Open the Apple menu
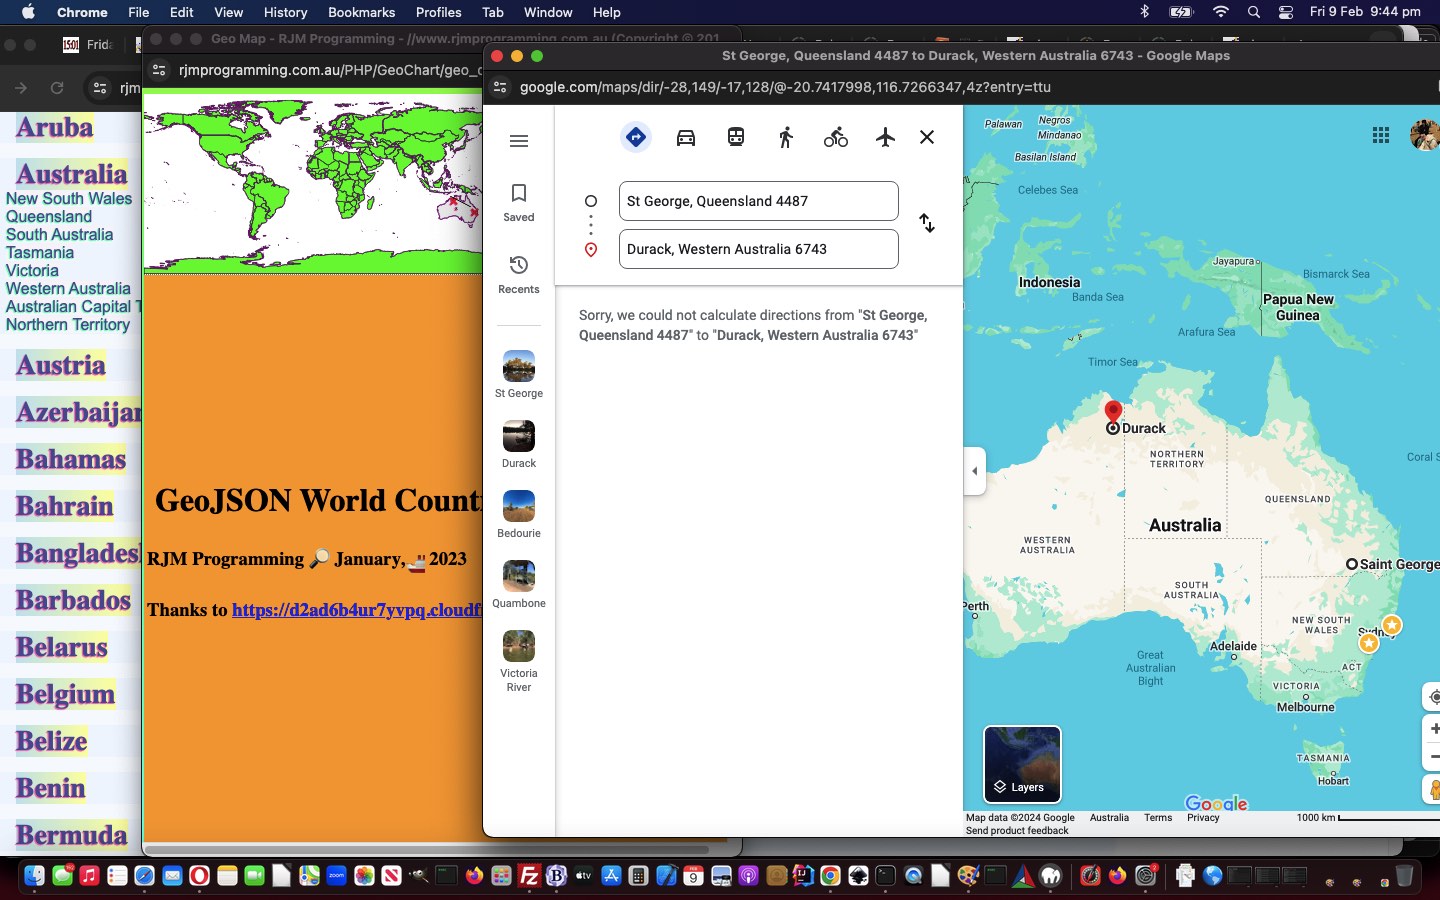This screenshot has width=1440, height=900. [x=28, y=12]
